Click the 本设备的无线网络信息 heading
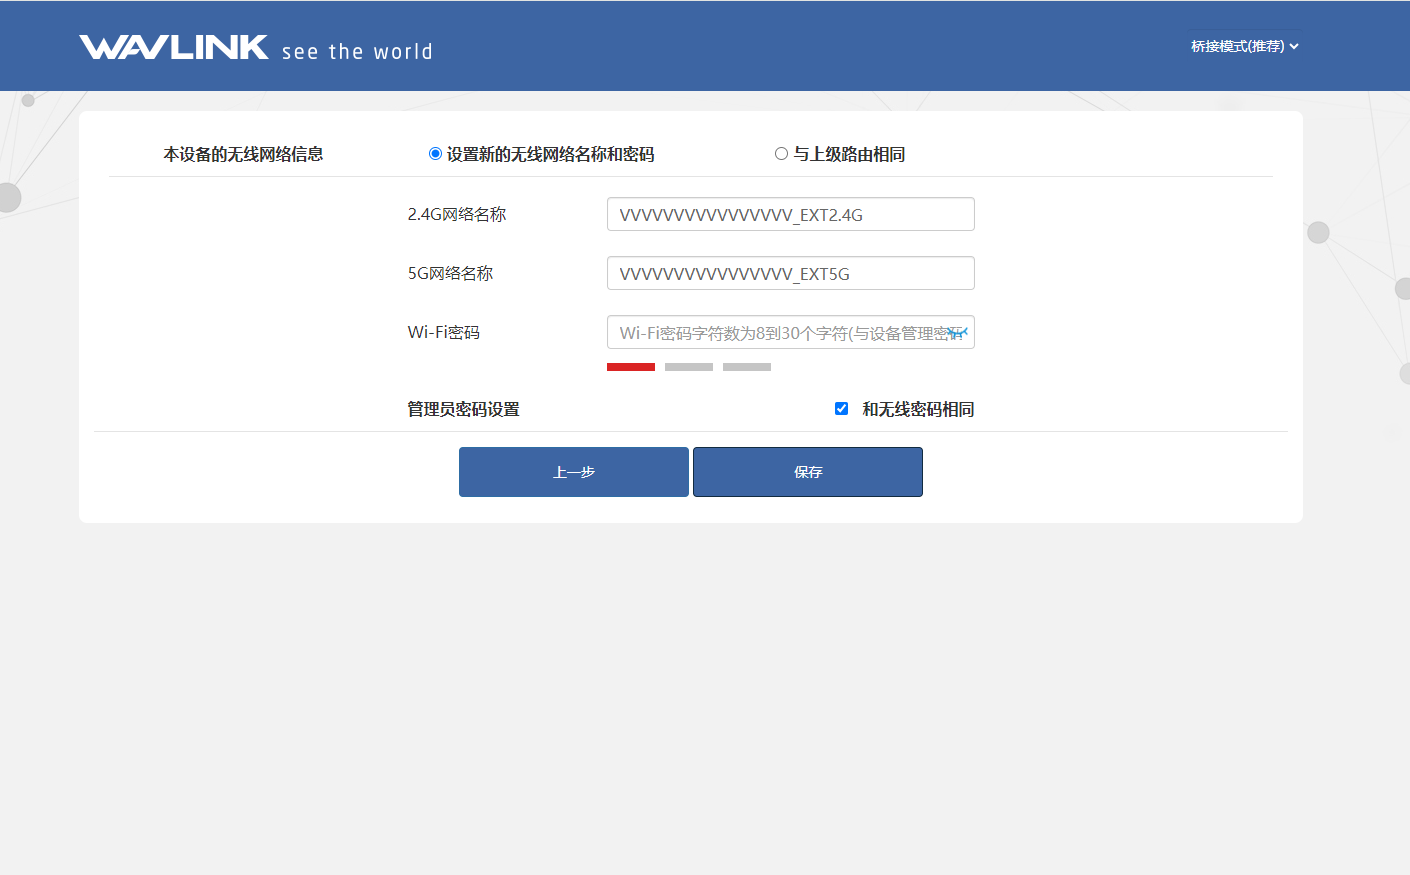Image resolution: width=1410 pixels, height=875 pixels. pos(243,154)
